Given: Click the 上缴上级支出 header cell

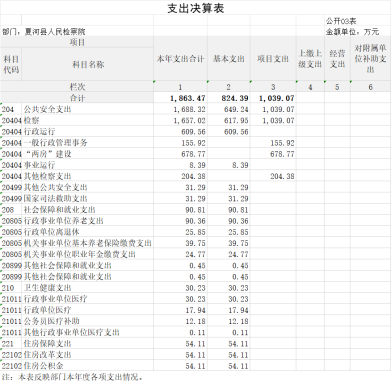Looking at the screenshot, I should click(x=310, y=59).
